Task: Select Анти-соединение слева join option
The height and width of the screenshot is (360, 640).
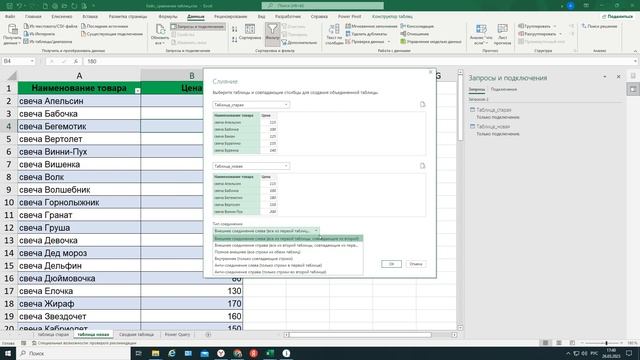Action: (x=287, y=265)
